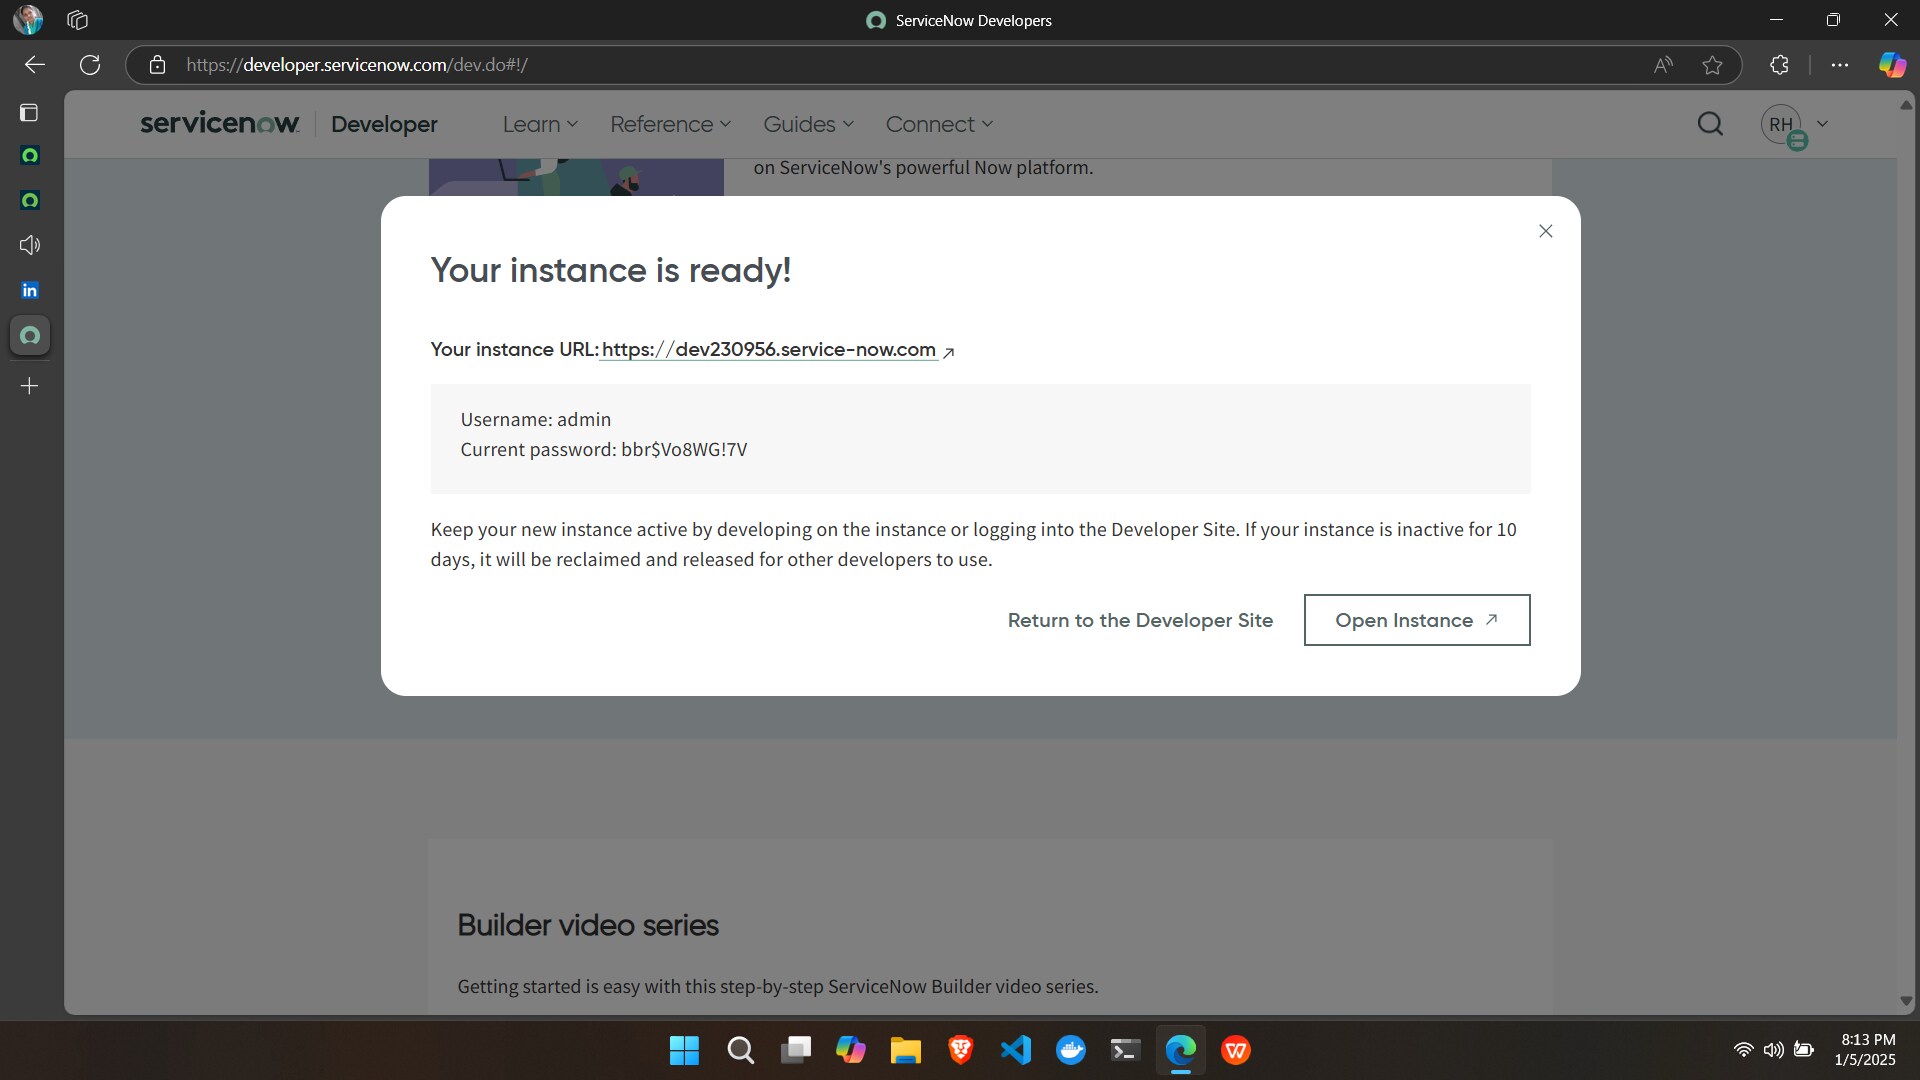Open the Workspaces icon
The width and height of the screenshot is (1920, 1080).
[78, 20]
